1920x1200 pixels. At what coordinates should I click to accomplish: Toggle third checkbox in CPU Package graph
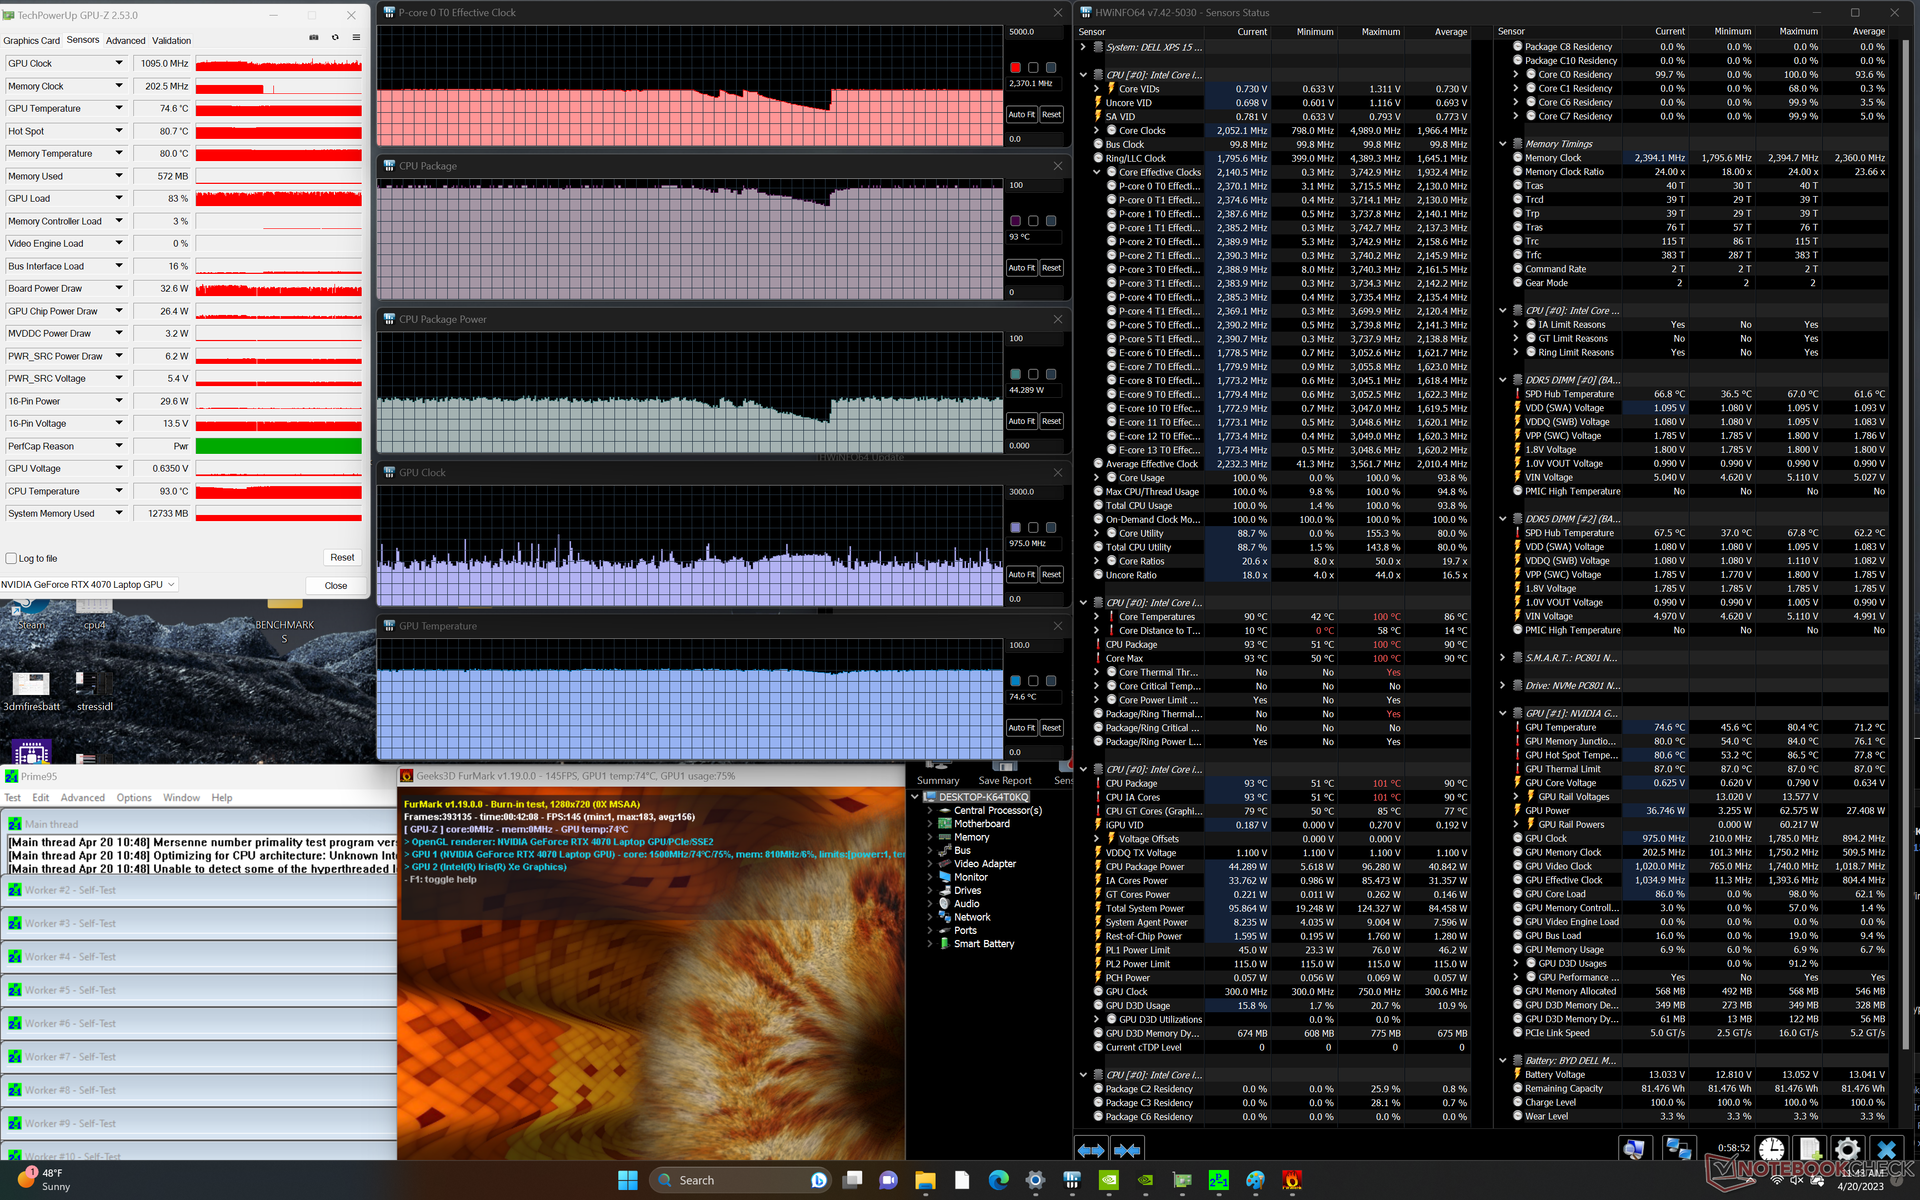click(1051, 221)
